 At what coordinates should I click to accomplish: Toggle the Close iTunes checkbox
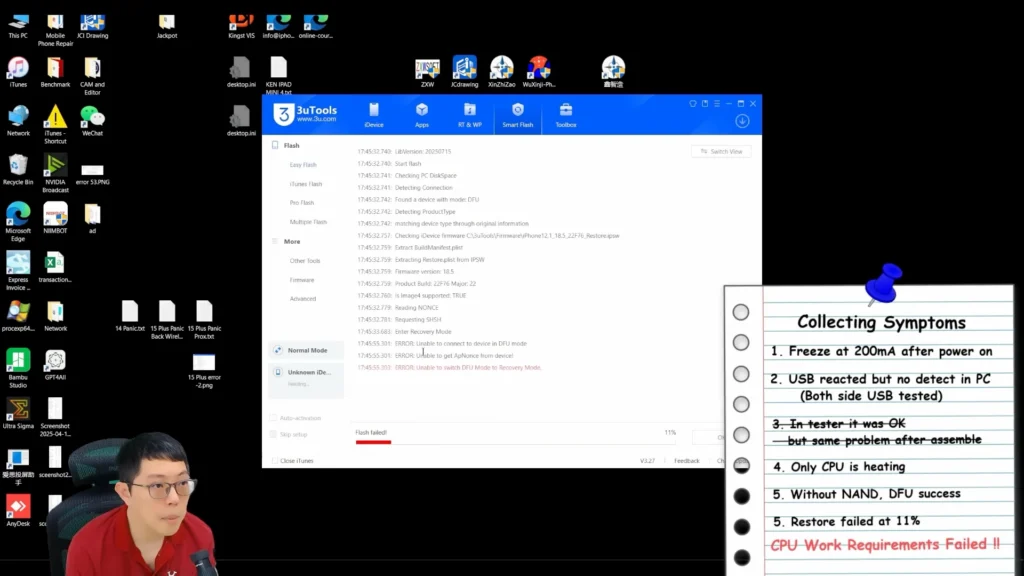pyautogui.click(x=274, y=461)
